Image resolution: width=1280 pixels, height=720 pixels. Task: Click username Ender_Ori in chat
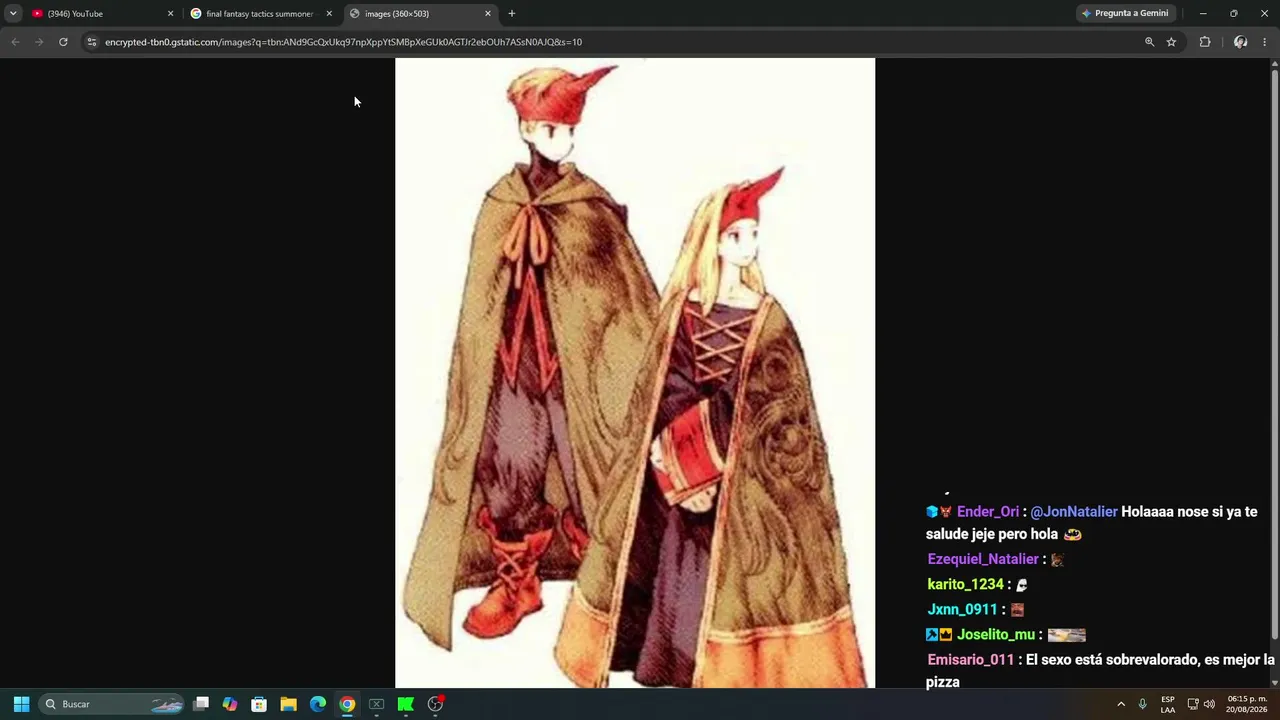(988, 512)
